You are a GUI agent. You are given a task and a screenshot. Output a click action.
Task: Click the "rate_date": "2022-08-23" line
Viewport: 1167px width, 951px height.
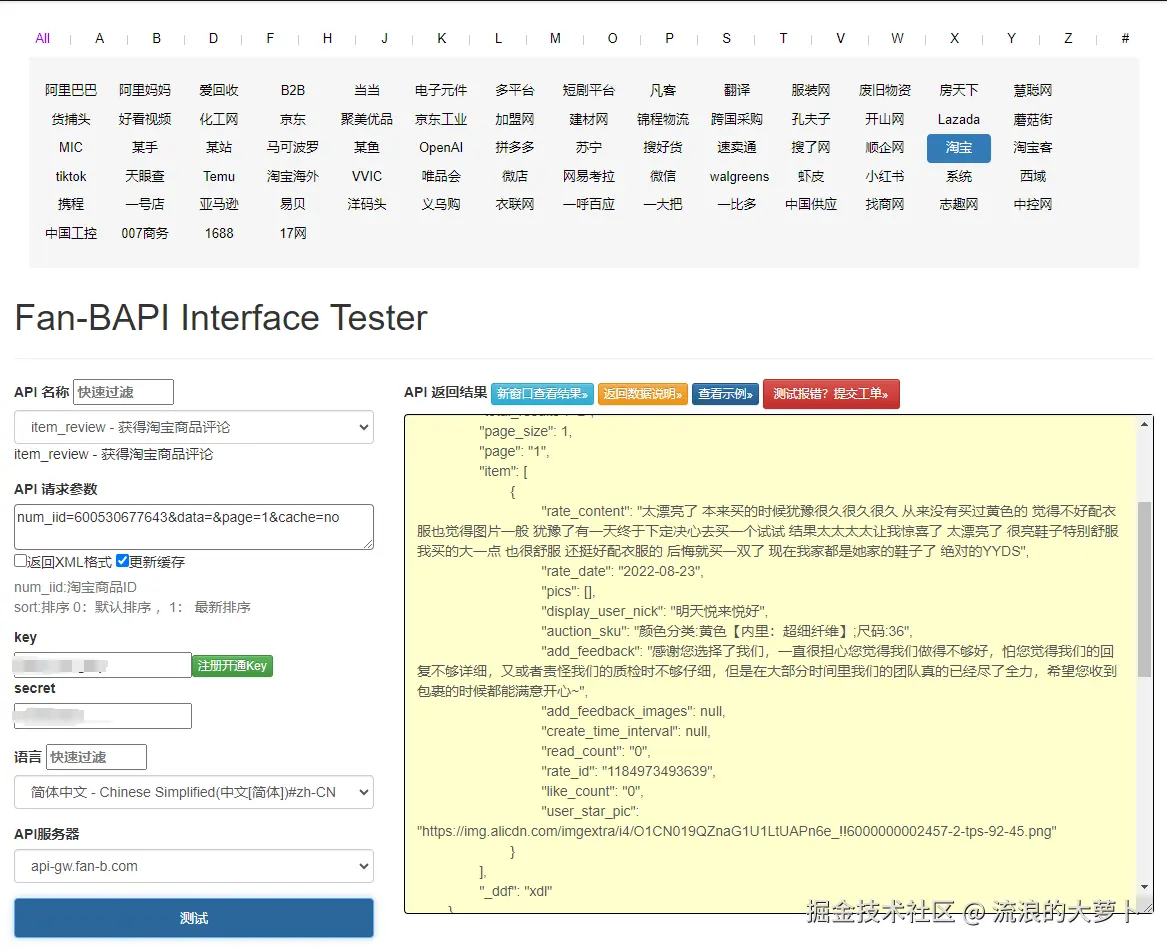coord(622,571)
